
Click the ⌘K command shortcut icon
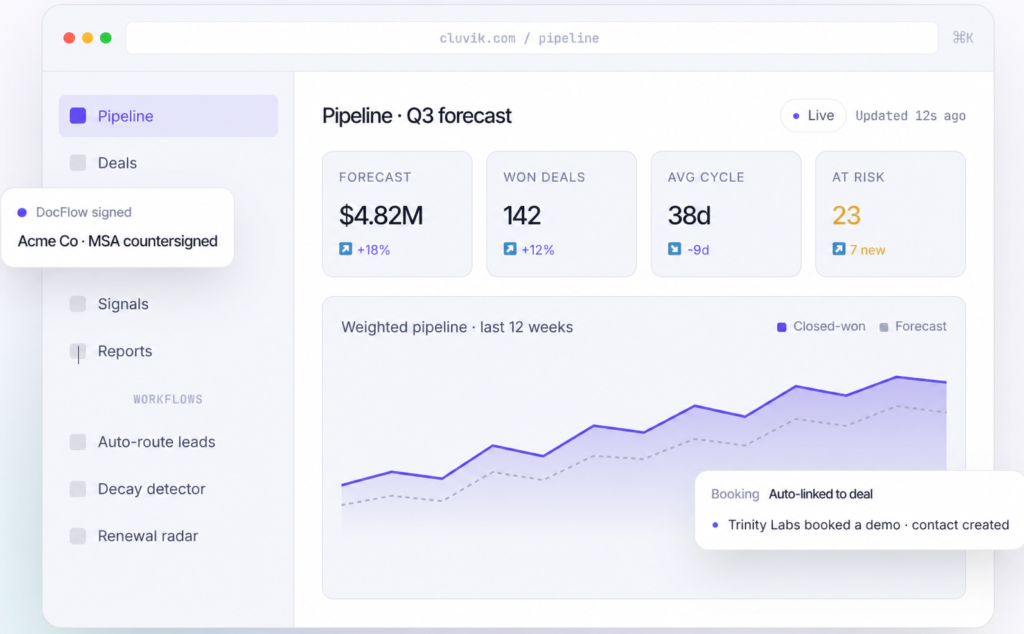point(963,38)
